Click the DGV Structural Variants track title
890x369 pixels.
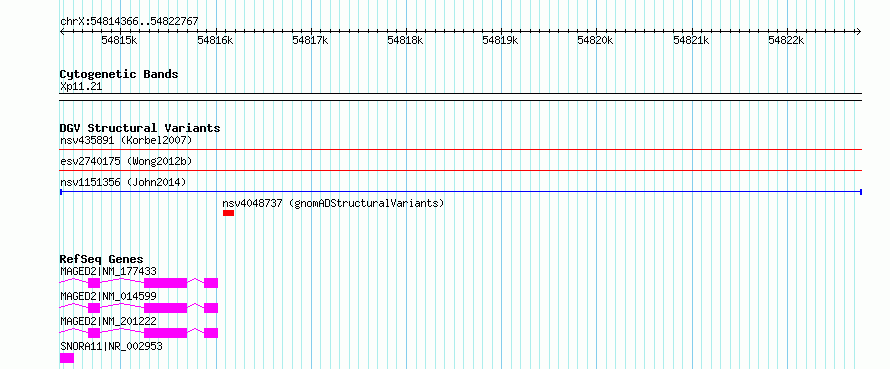(140, 128)
